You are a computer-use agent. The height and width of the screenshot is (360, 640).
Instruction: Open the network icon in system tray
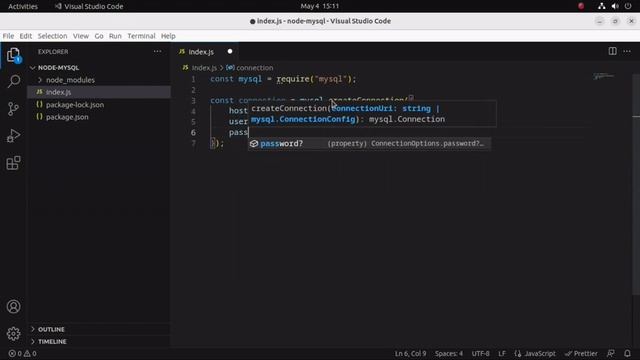tap(601, 6)
